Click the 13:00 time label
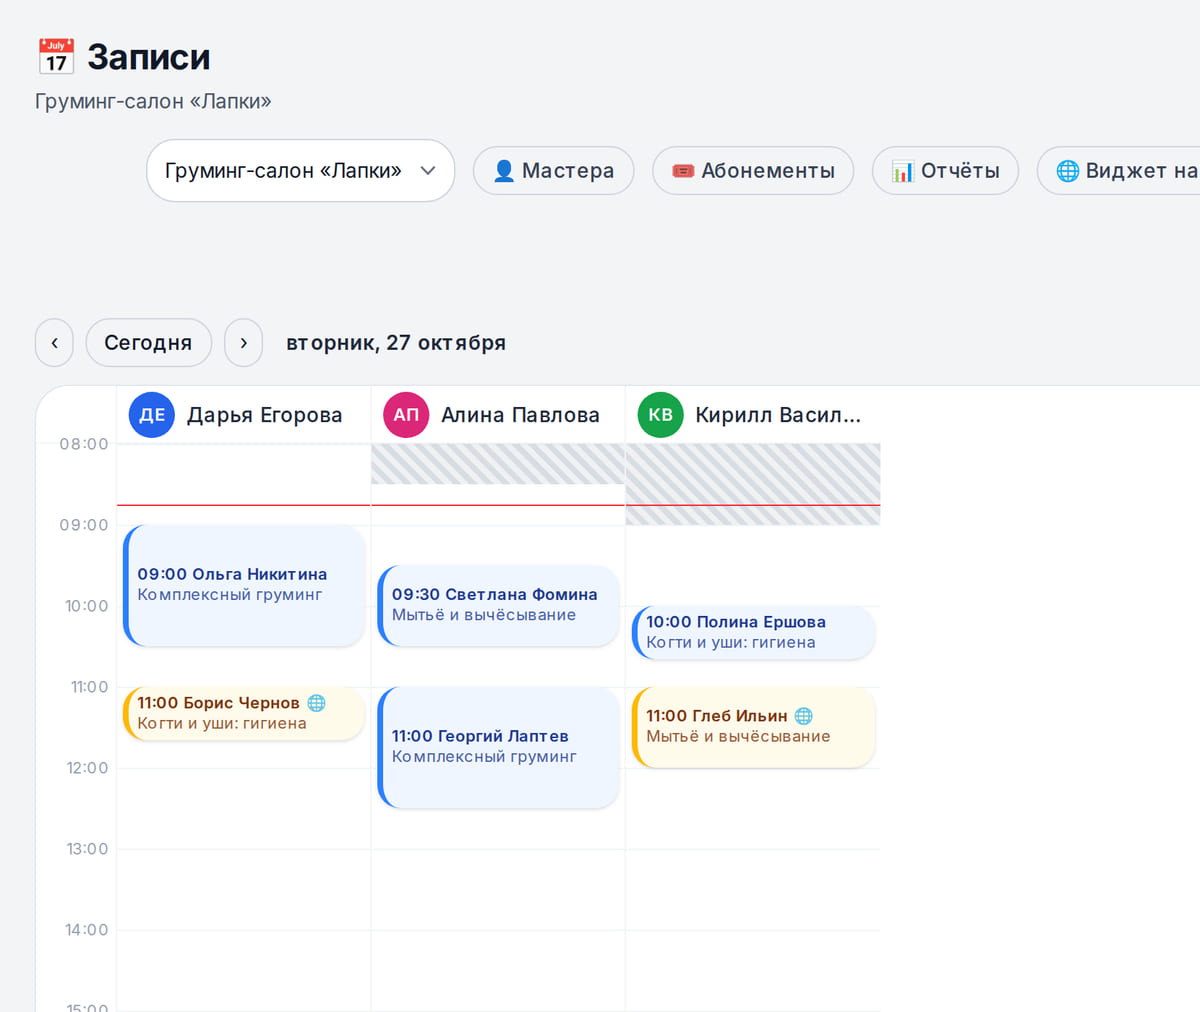Screen dimensions: 1200x1012 (87, 849)
